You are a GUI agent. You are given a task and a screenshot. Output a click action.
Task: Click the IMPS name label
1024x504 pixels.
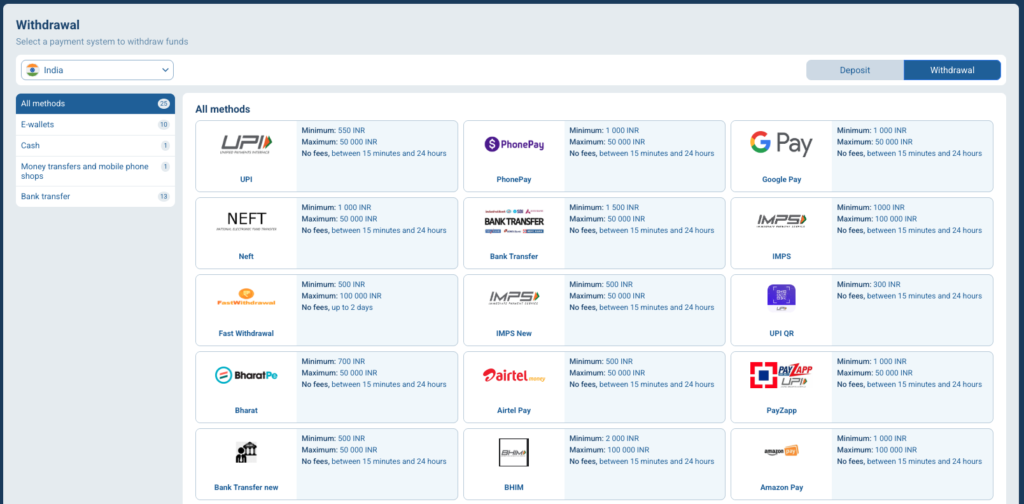pyautogui.click(x=781, y=257)
